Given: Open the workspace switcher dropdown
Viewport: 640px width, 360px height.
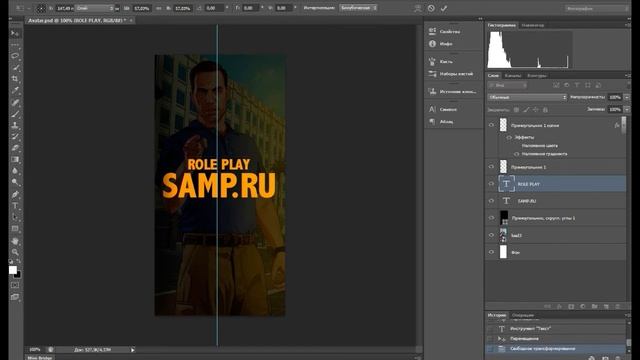Looking at the screenshot, I should click(597, 8).
